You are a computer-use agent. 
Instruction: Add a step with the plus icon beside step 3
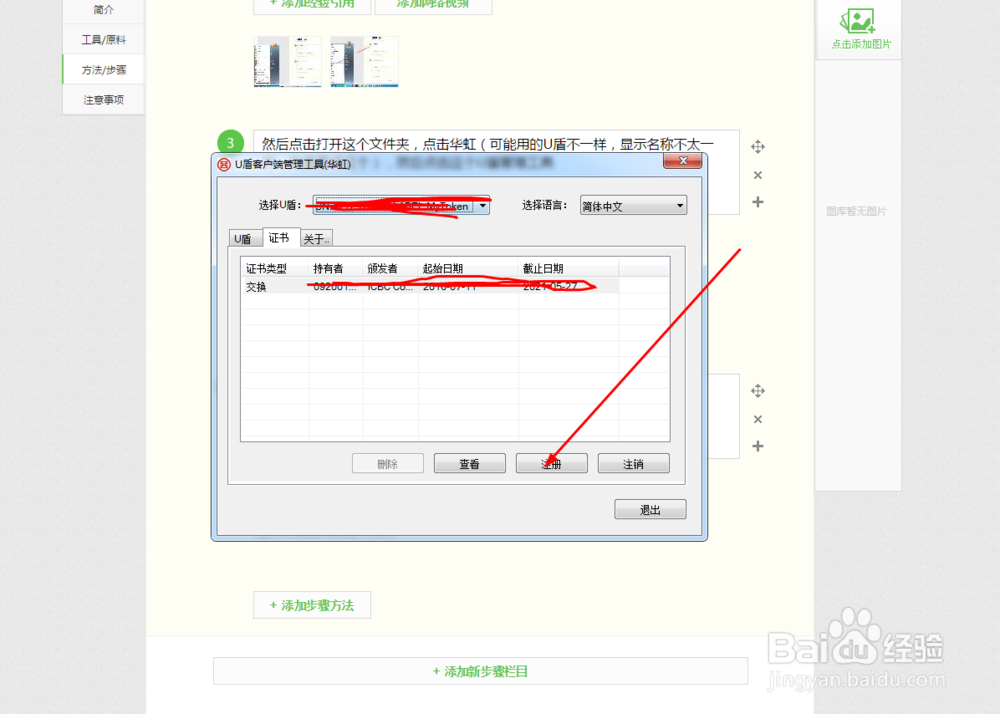coord(758,202)
